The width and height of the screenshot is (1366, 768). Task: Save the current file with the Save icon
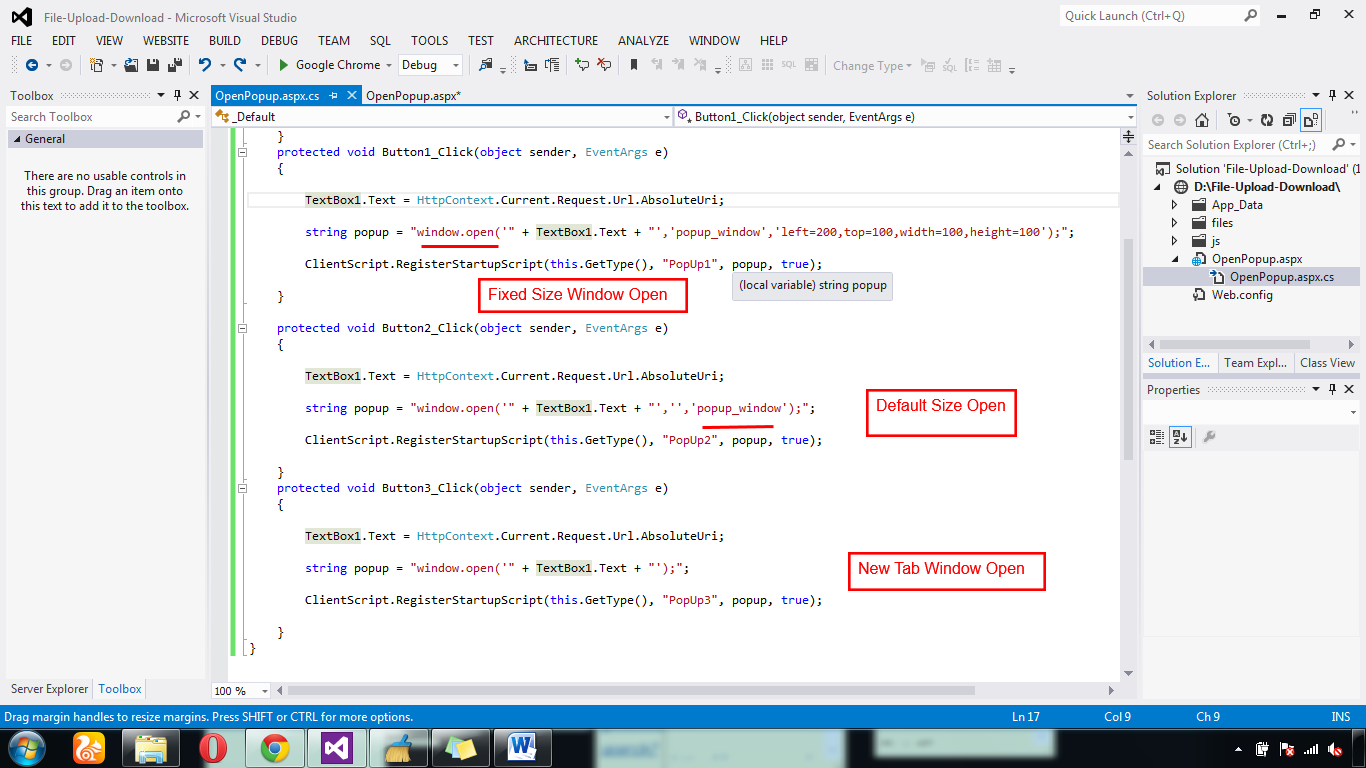point(153,65)
